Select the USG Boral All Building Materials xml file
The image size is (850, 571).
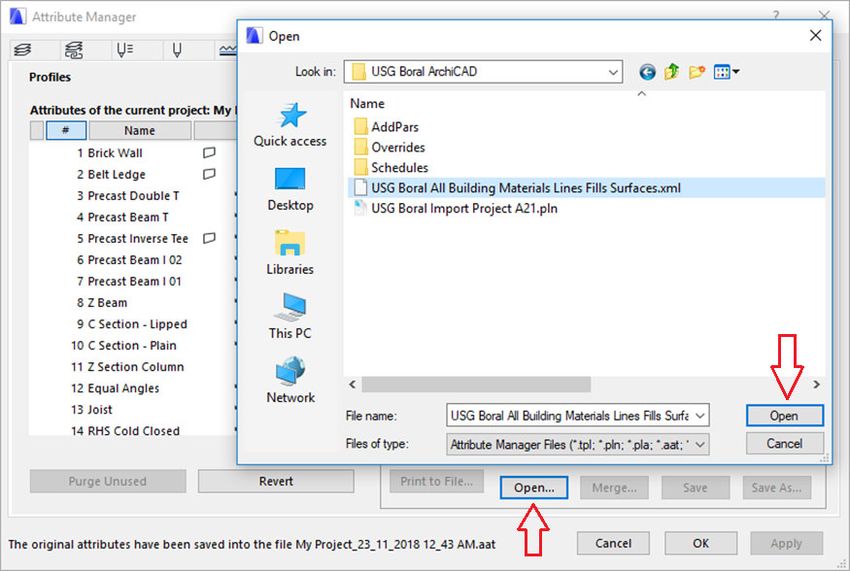tap(586, 188)
